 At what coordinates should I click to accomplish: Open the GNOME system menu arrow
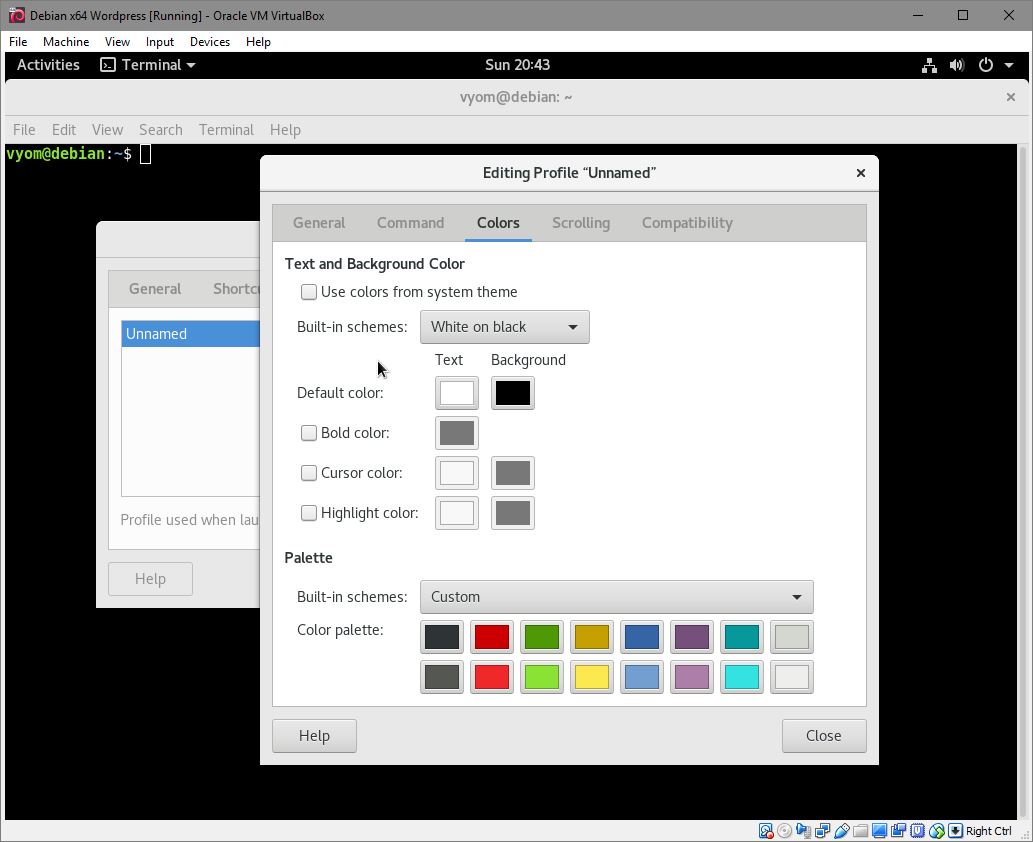(x=1009, y=65)
